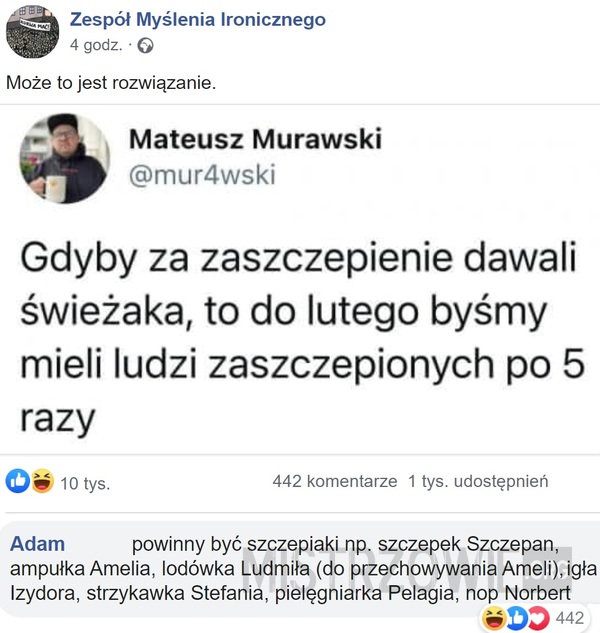Open the @mur4wski handle

click(x=202, y=175)
